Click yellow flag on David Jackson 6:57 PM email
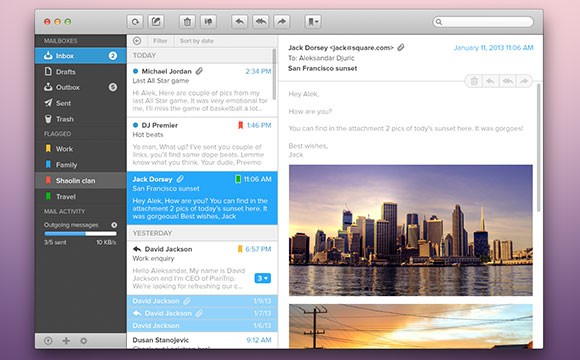The height and width of the screenshot is (360, 580). point(240,249)
